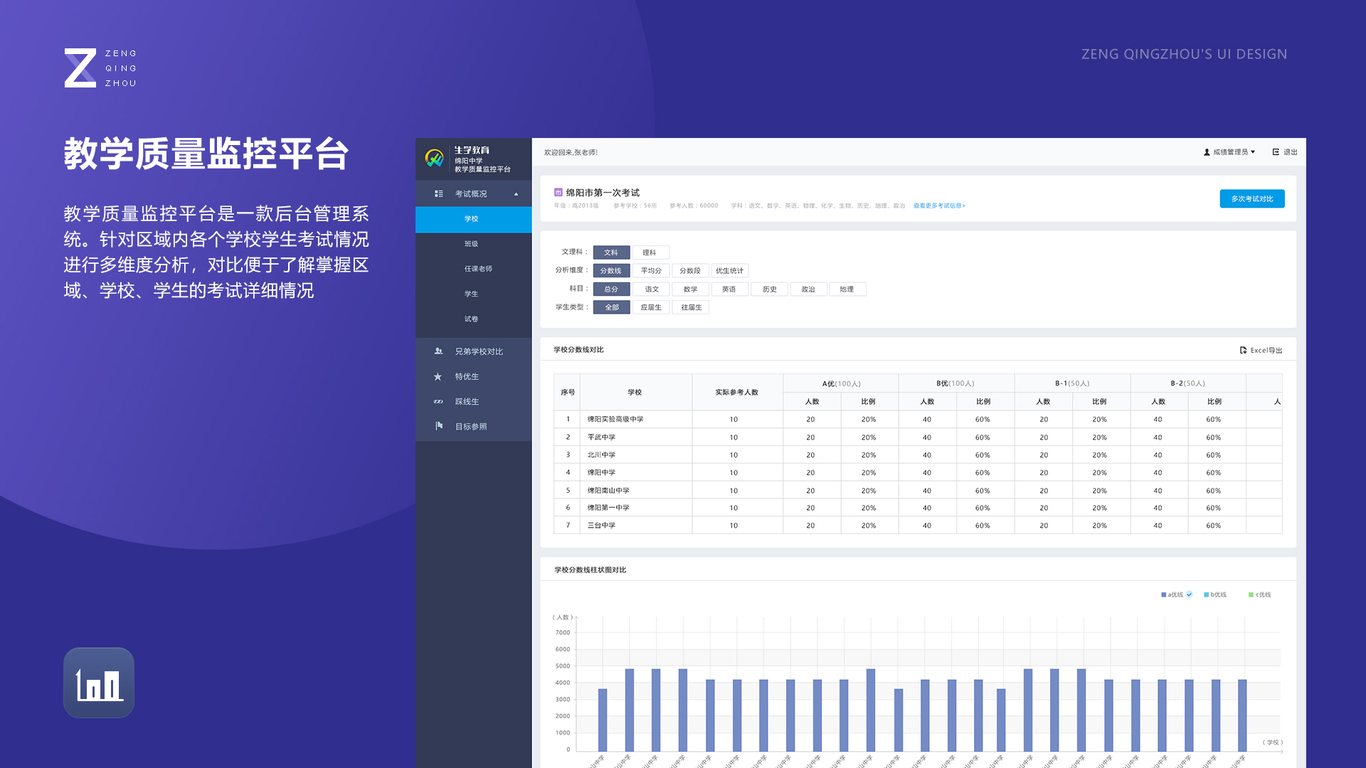Select 全部 student type
The image size is (1366, 768).
611,307
